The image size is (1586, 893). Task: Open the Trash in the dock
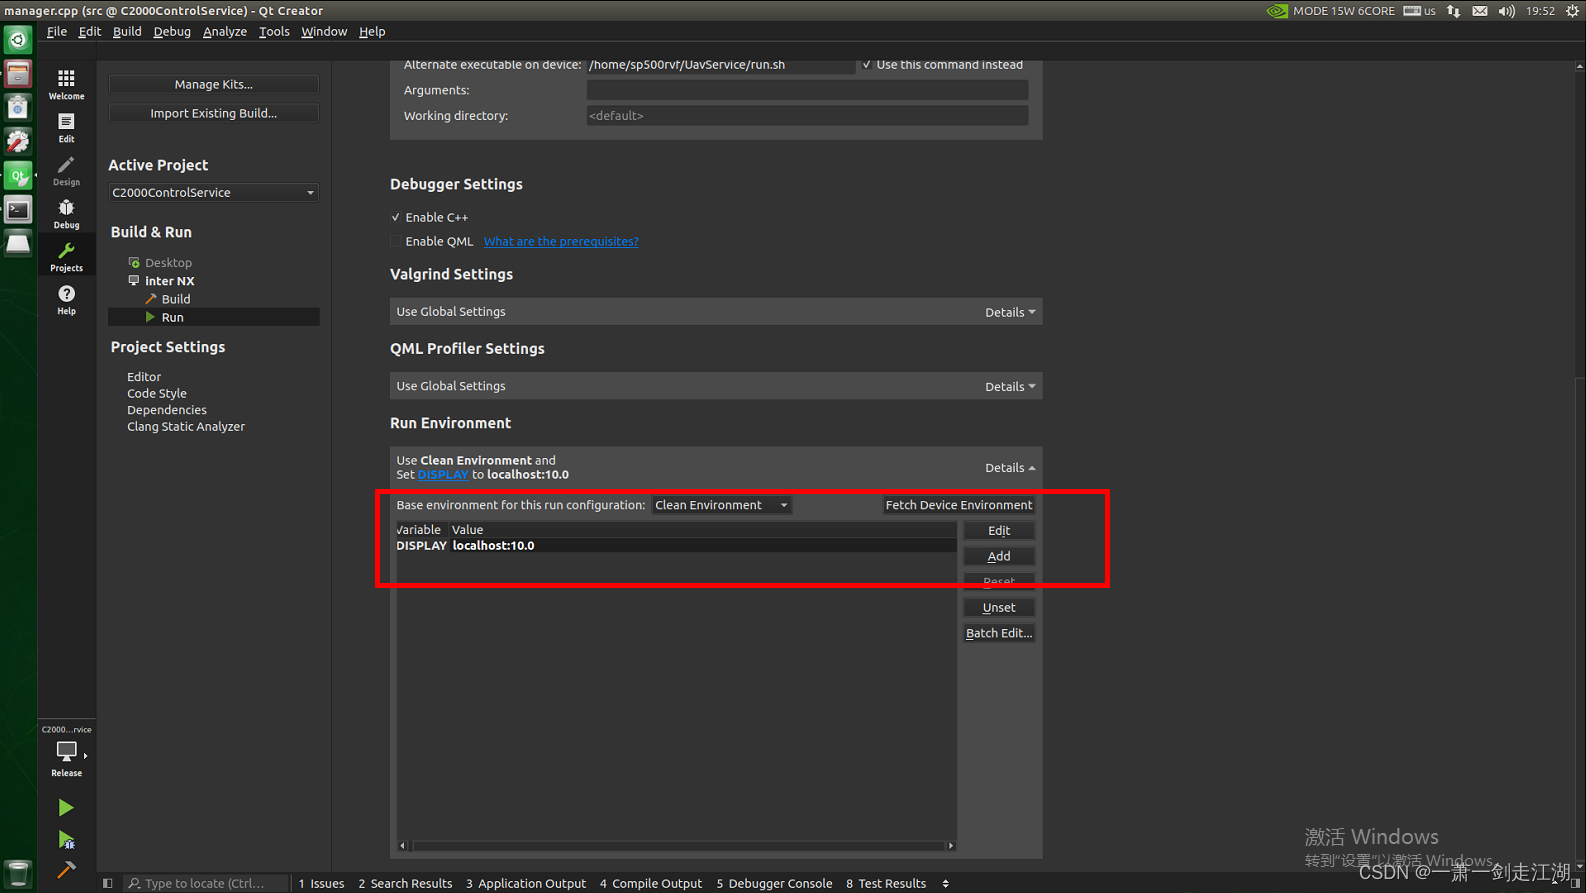click(x=18, y=874)
